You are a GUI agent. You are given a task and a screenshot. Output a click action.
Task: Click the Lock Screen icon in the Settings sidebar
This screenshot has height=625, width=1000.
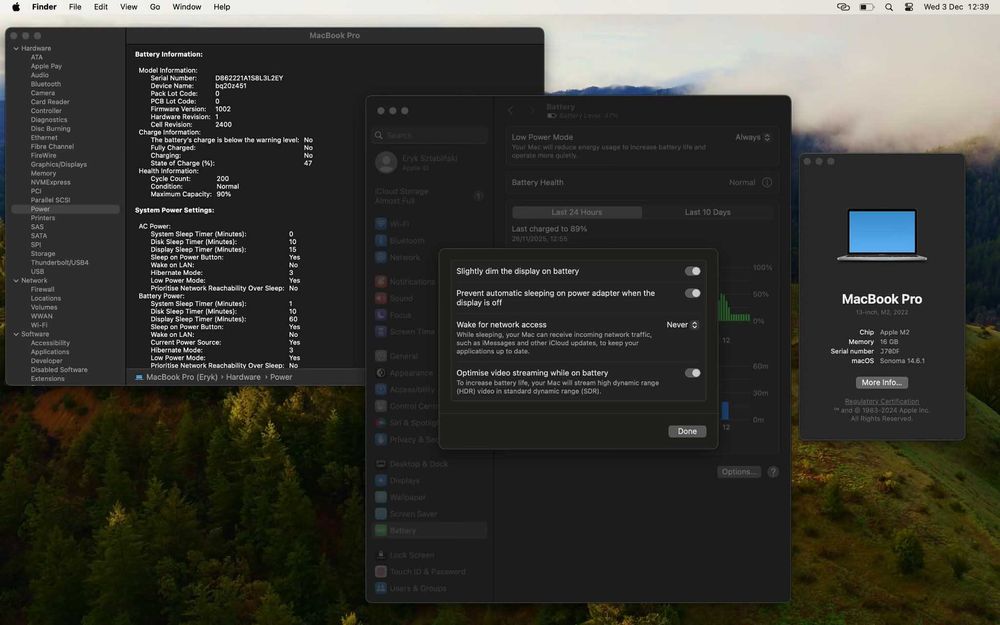point(381,555)
